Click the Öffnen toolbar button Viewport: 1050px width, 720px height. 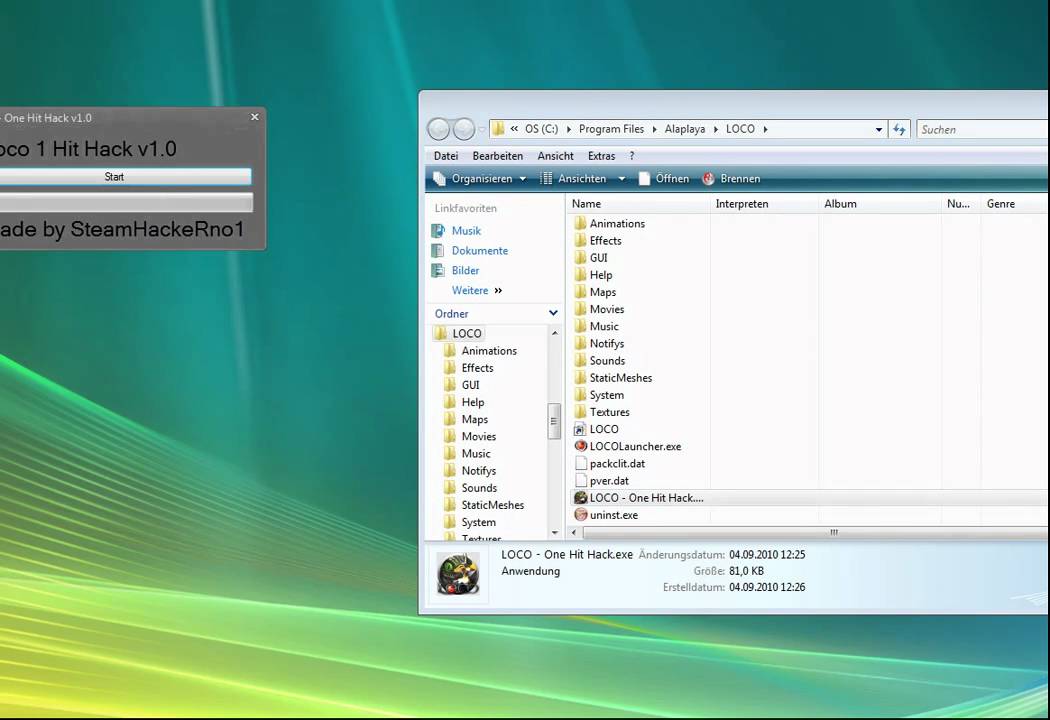click(x=664, y=179)
